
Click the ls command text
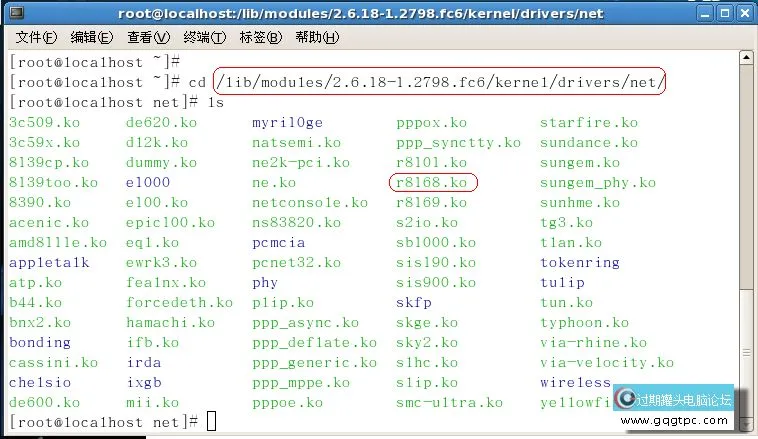tap(216, 102)
